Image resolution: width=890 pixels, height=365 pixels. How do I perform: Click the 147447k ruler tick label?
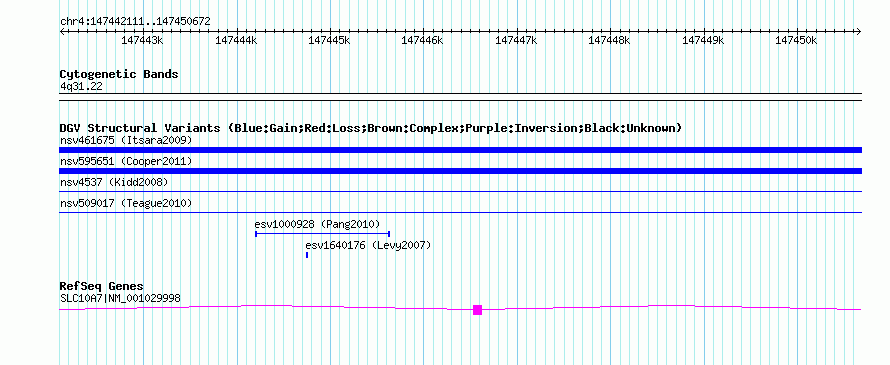point(516,40)
